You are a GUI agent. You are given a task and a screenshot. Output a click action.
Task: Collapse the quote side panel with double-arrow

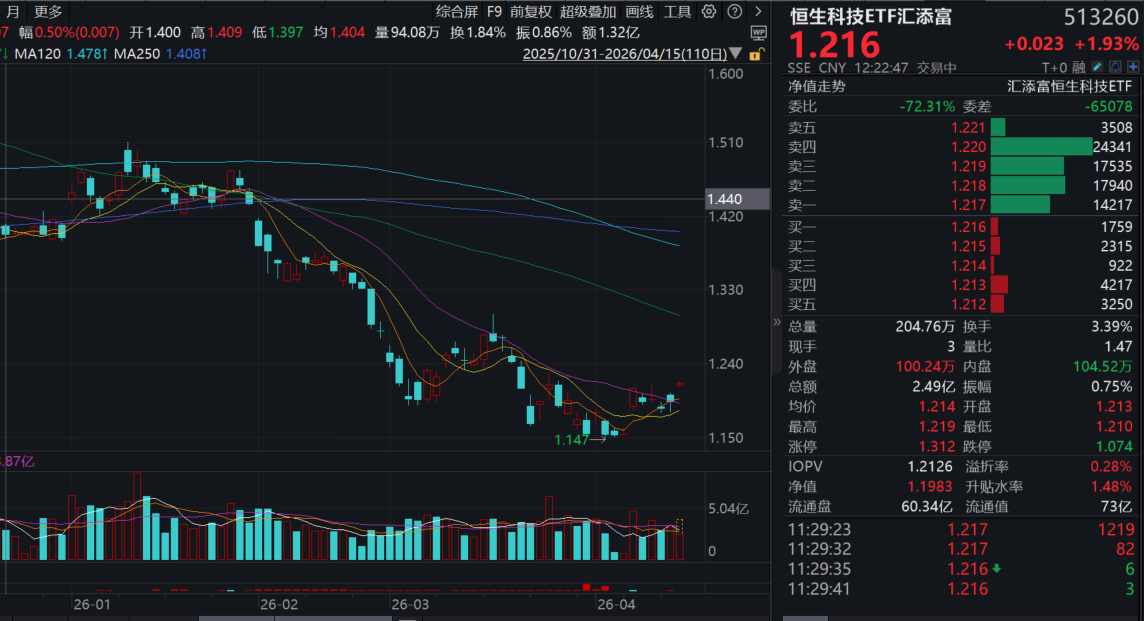(x=777, y=322)
